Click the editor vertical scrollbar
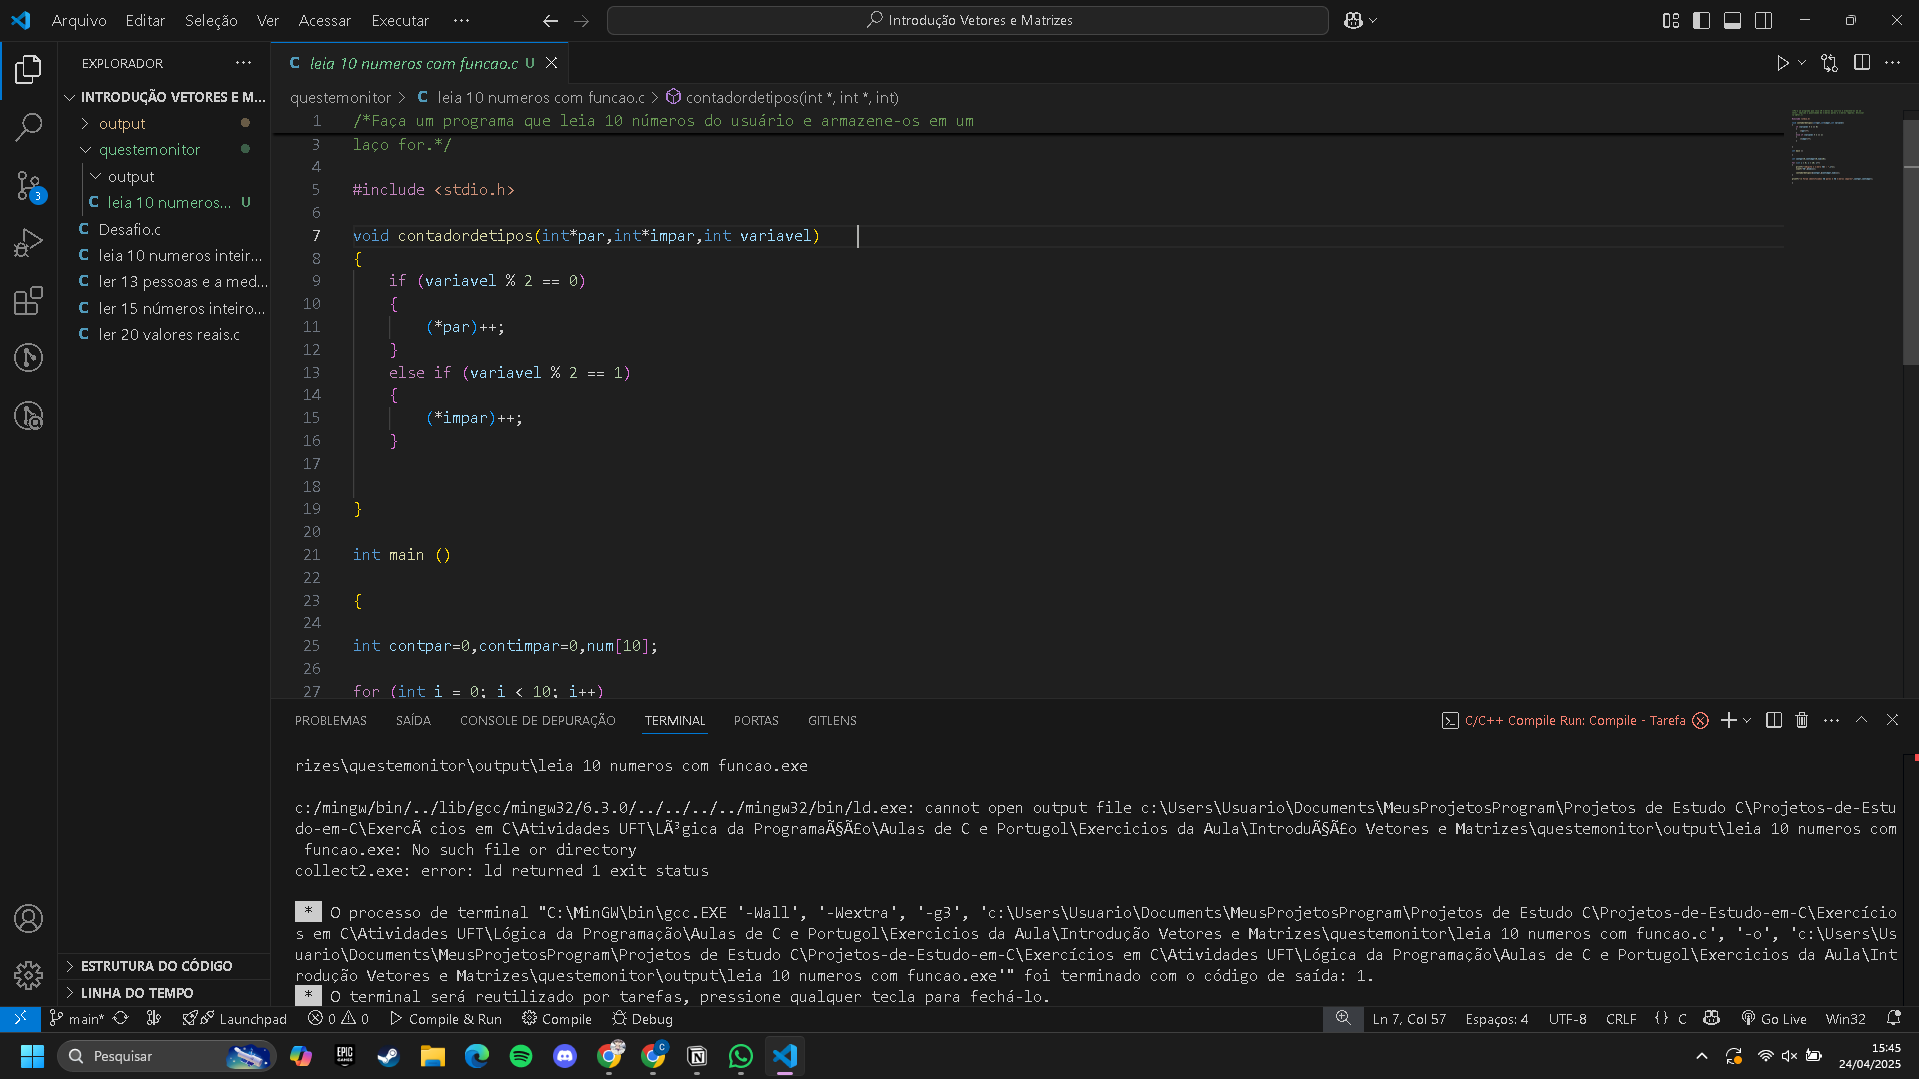Screen dimensions: 1919x1079 pyautogui.click(x=1911, y=240)
